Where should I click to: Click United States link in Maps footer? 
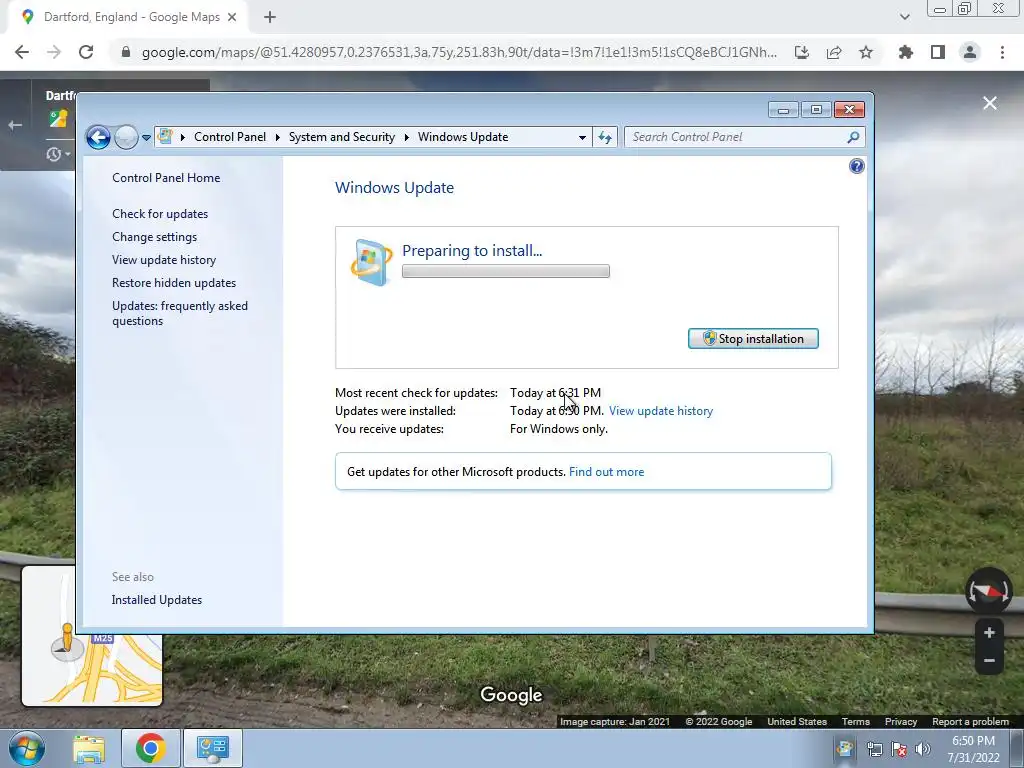[797, 722]
